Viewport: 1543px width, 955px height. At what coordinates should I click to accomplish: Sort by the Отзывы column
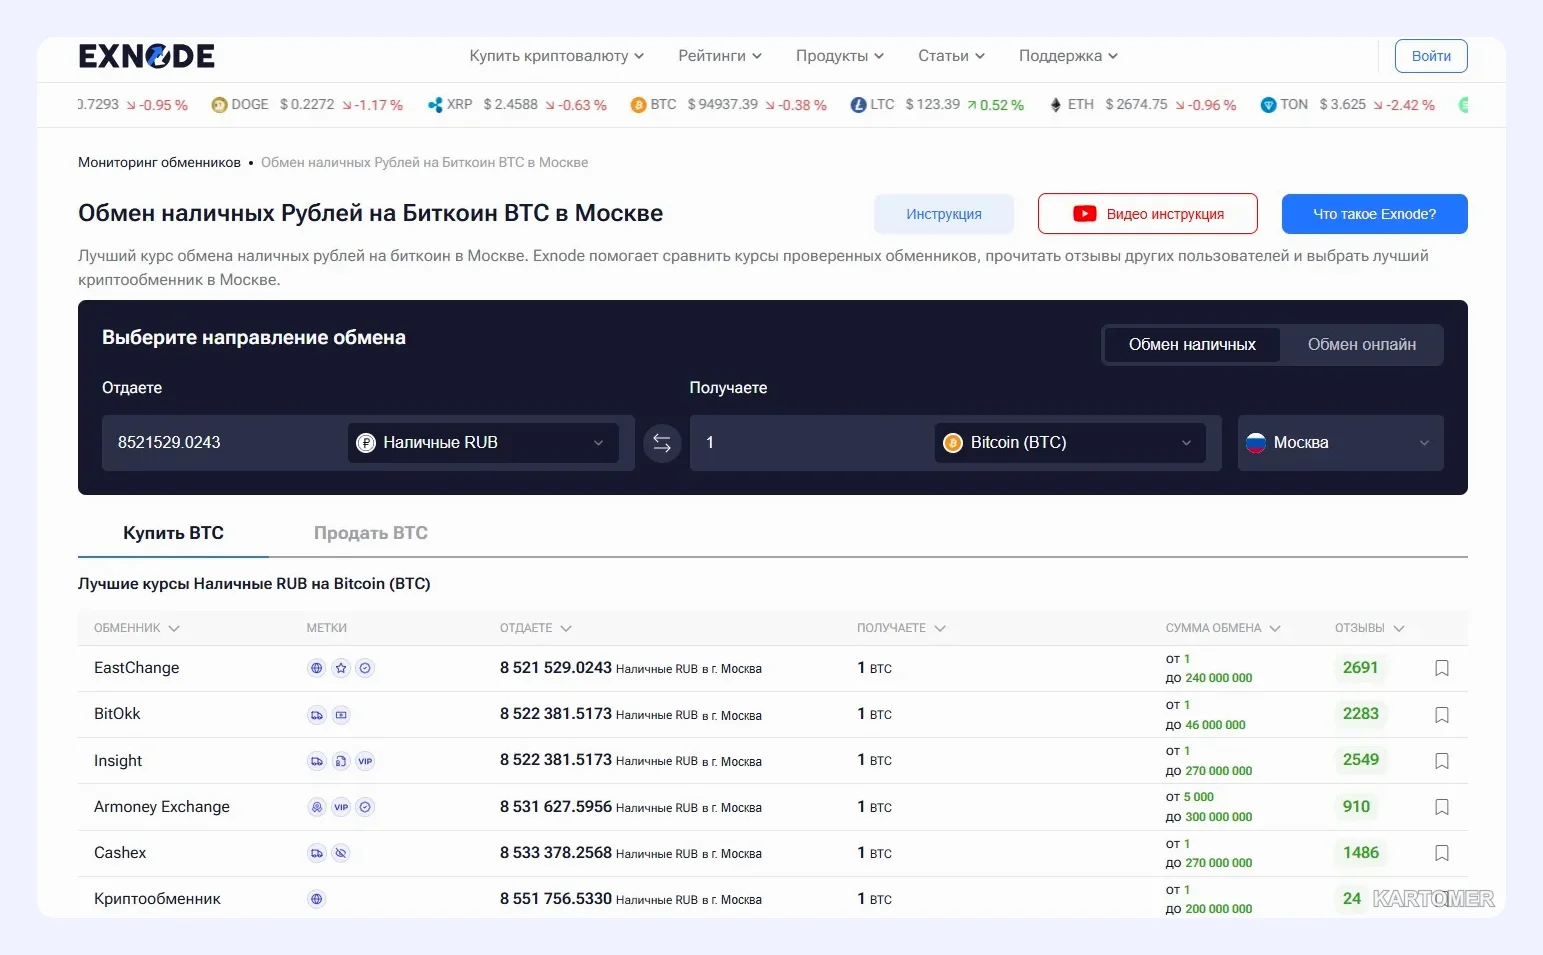coord(1370,628)
